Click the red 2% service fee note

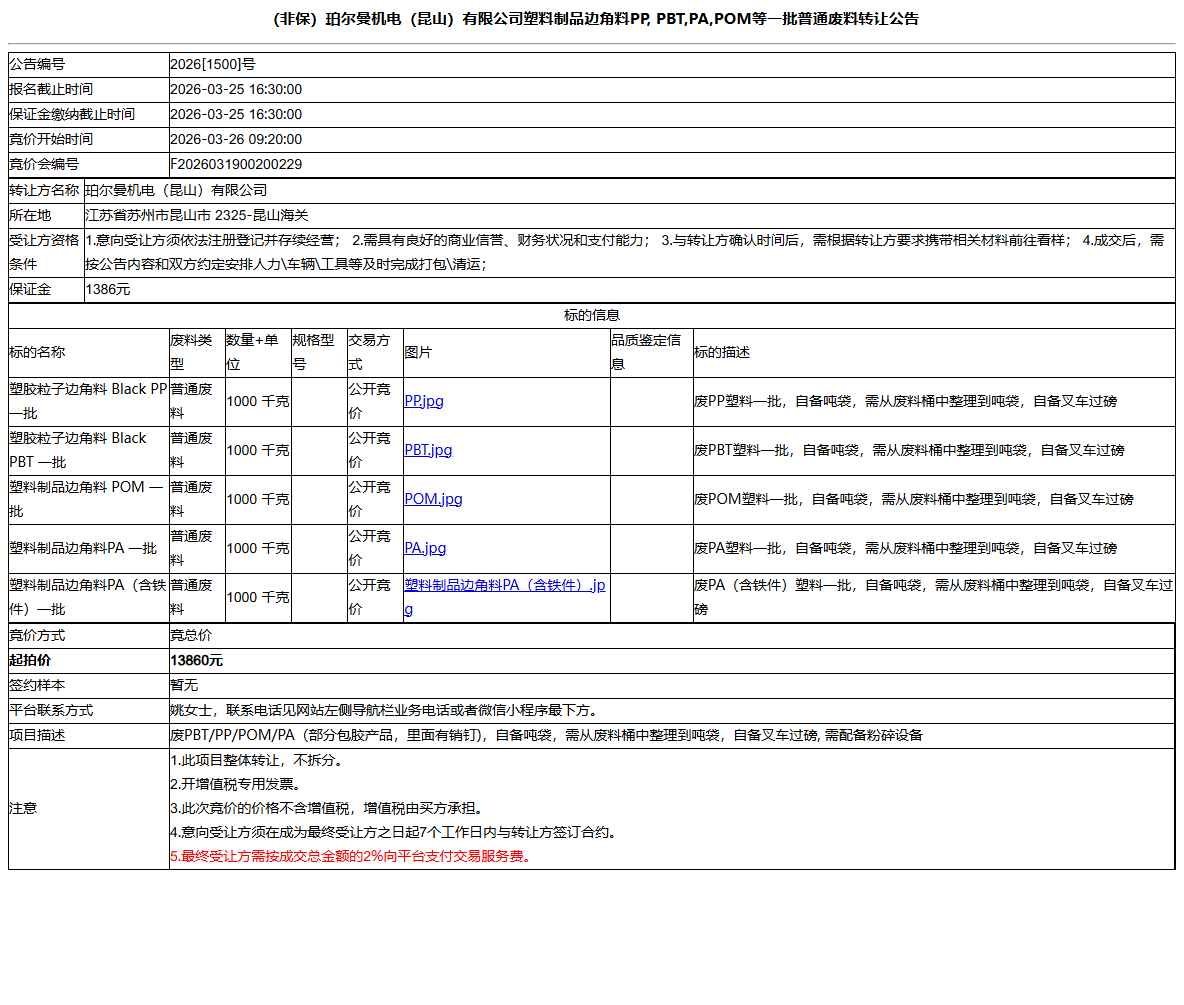tap(350, 856)
